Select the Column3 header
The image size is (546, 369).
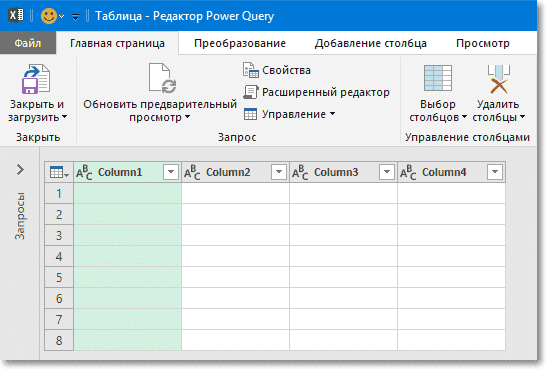(336, 172)
